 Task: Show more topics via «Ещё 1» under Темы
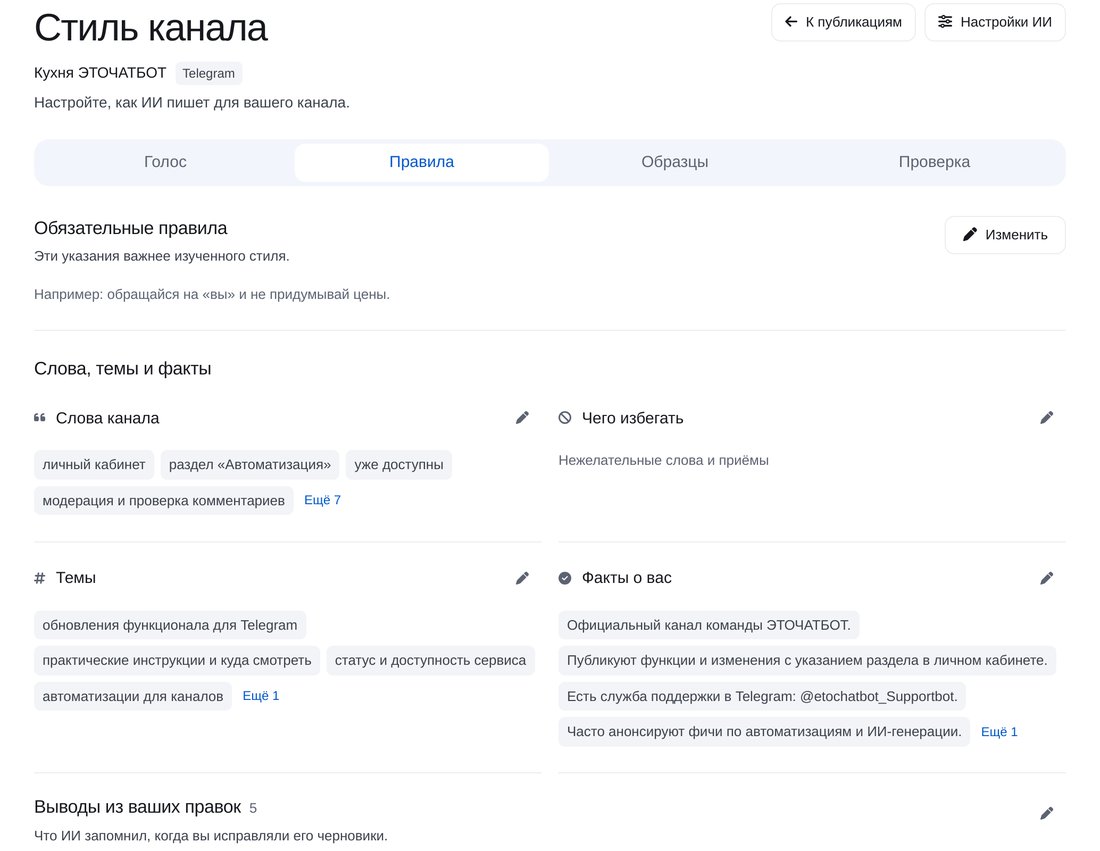coord(261,696)
